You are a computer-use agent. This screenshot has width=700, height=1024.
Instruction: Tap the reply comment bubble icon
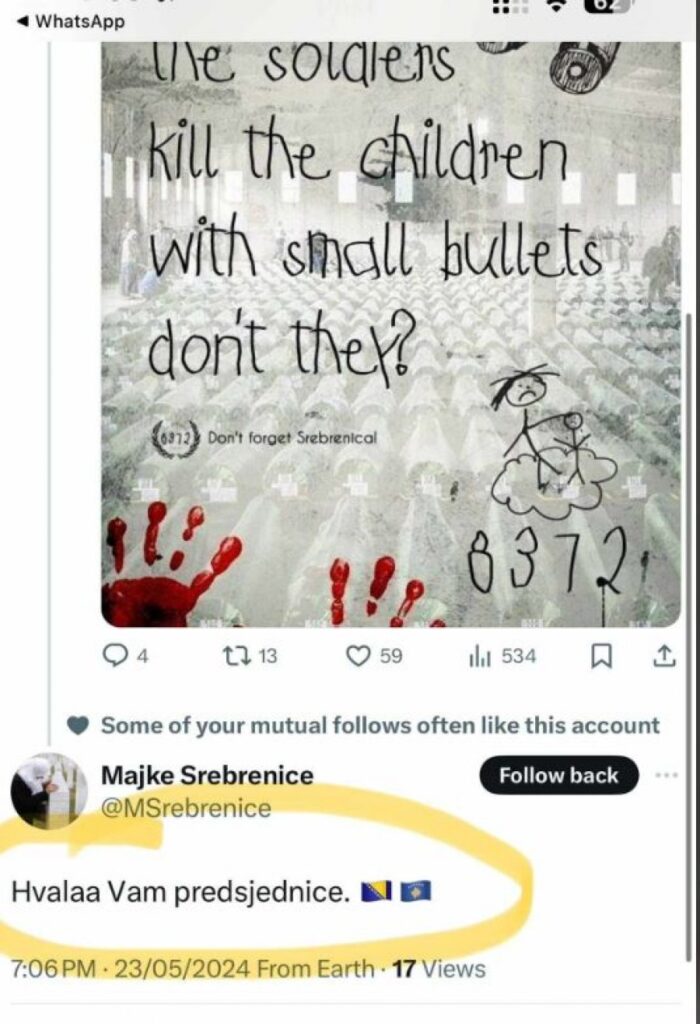(116, 656)
